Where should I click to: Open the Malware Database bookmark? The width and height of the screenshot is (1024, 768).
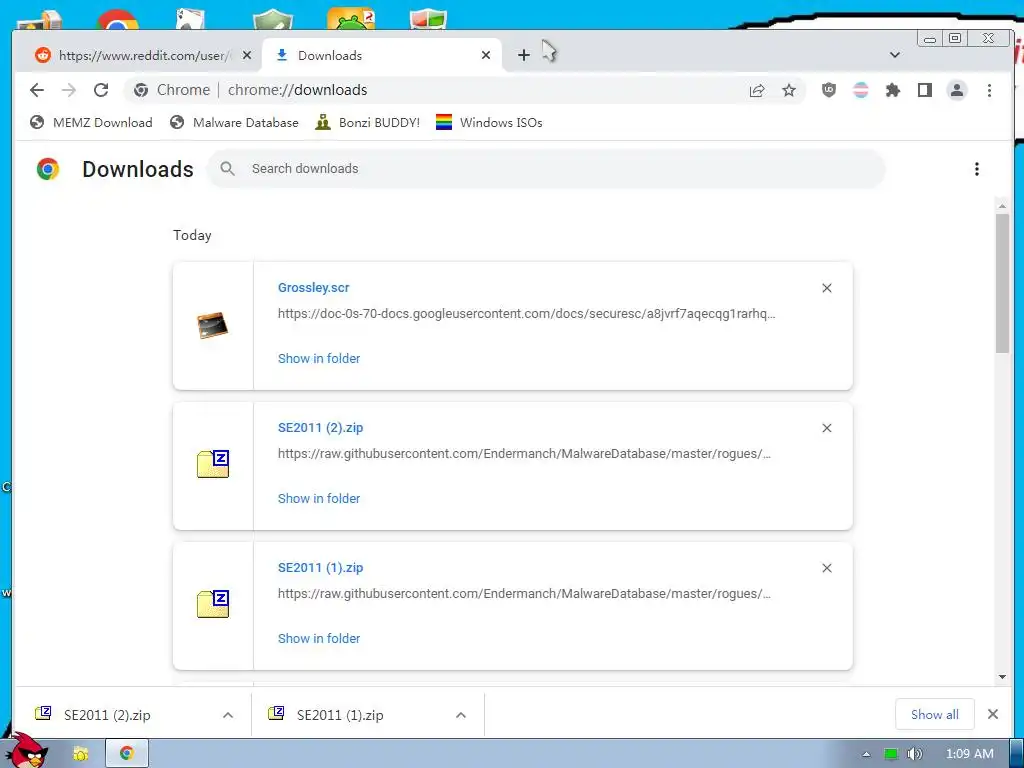pos(234,123)
